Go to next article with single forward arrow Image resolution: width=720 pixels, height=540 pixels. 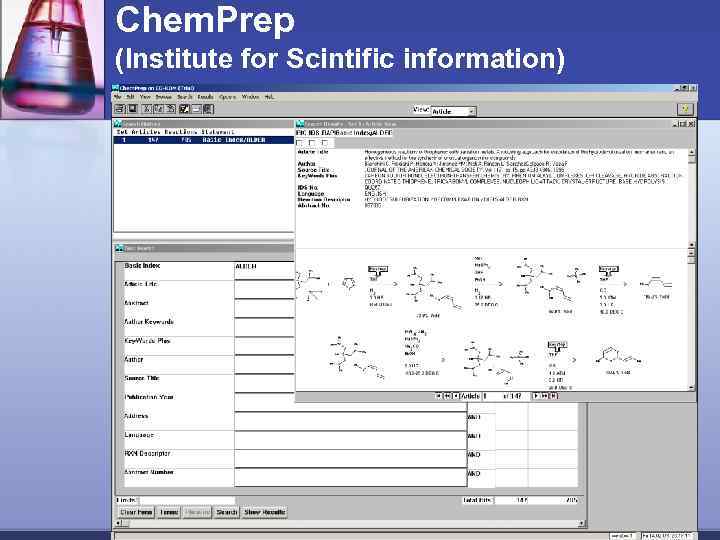point(535,396)
